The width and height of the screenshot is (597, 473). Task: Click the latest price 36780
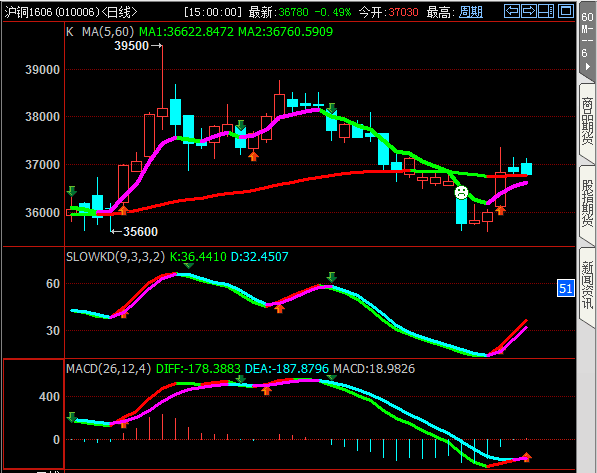click(x=293, y=12)
